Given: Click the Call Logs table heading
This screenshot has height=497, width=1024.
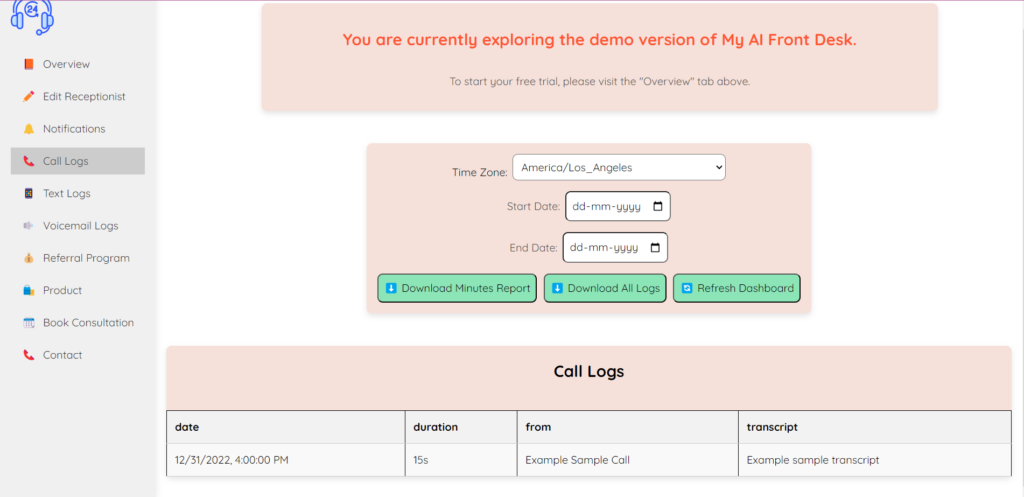Looking at the screenshot, I should 589,372.
